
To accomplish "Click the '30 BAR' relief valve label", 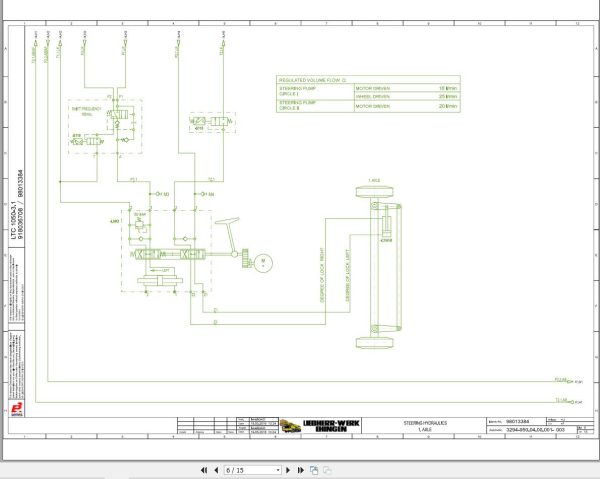I will [x=140, y=215].
